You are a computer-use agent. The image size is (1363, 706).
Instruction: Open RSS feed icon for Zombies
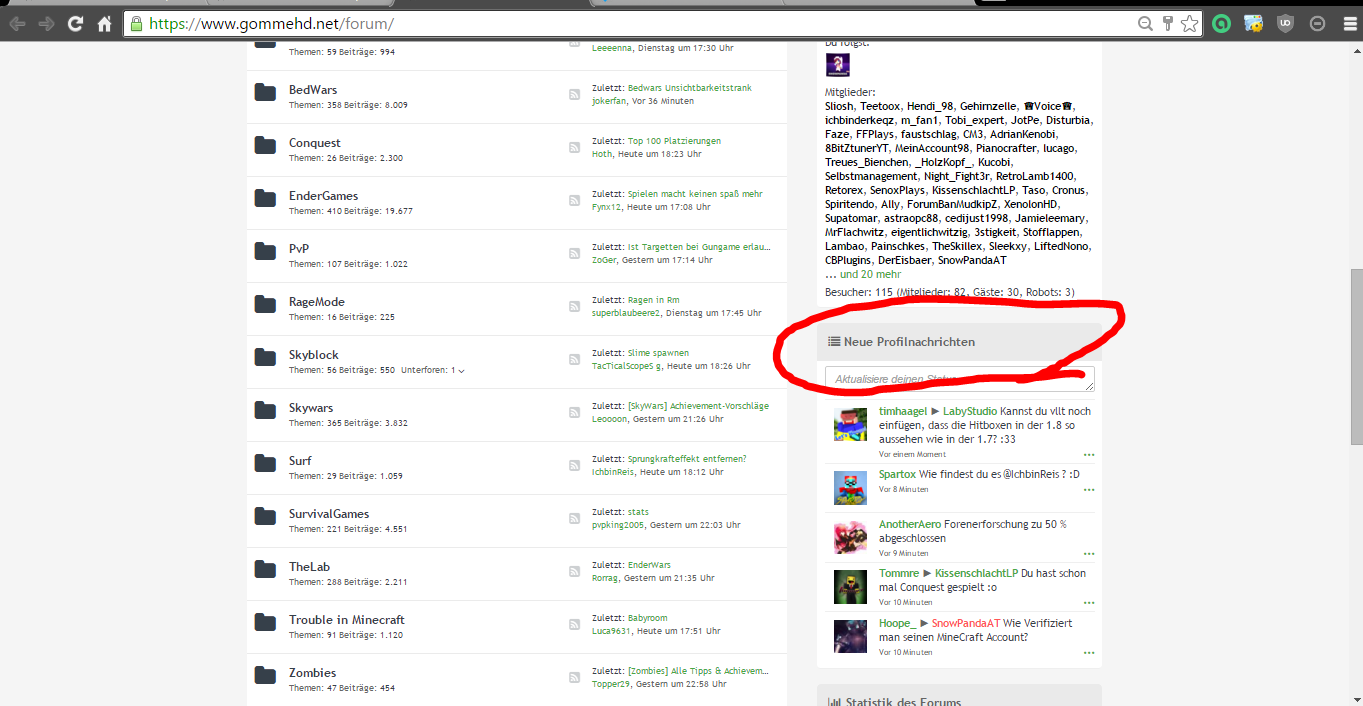point(575,677)
